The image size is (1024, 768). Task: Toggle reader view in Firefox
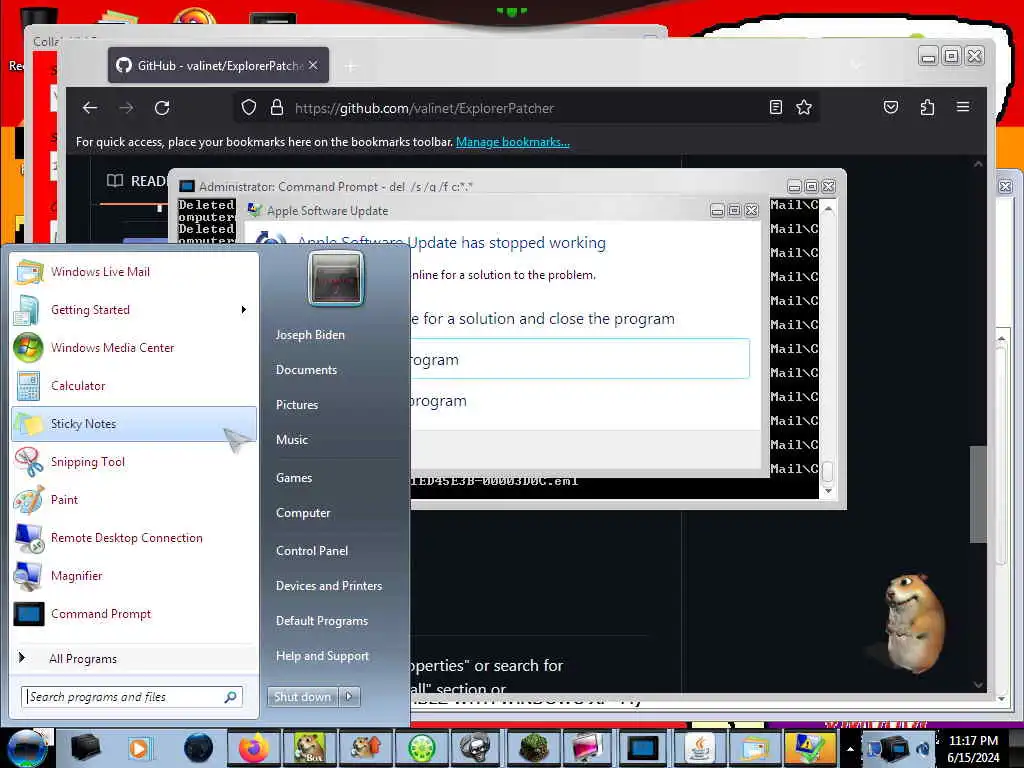pos(776,107)
